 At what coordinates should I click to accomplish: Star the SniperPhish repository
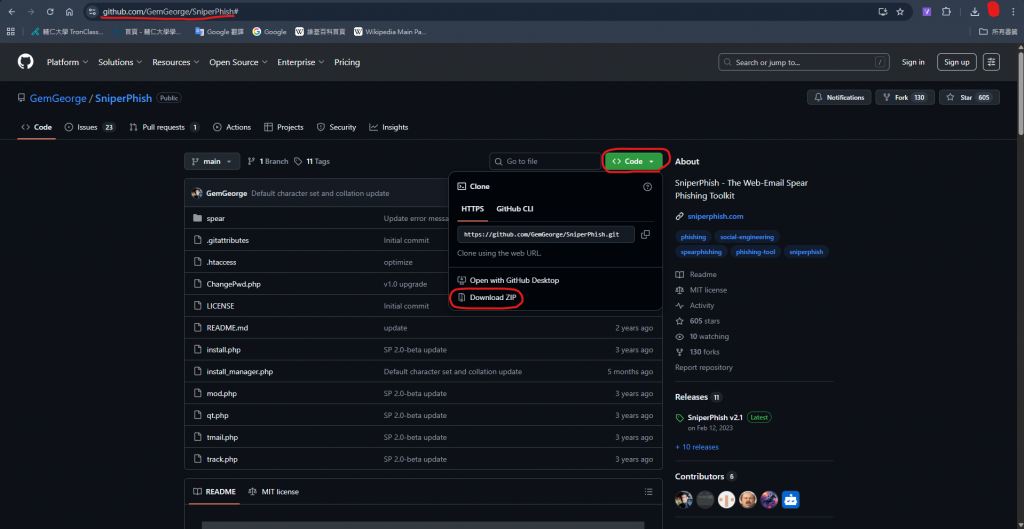click(x=968, y=97)
